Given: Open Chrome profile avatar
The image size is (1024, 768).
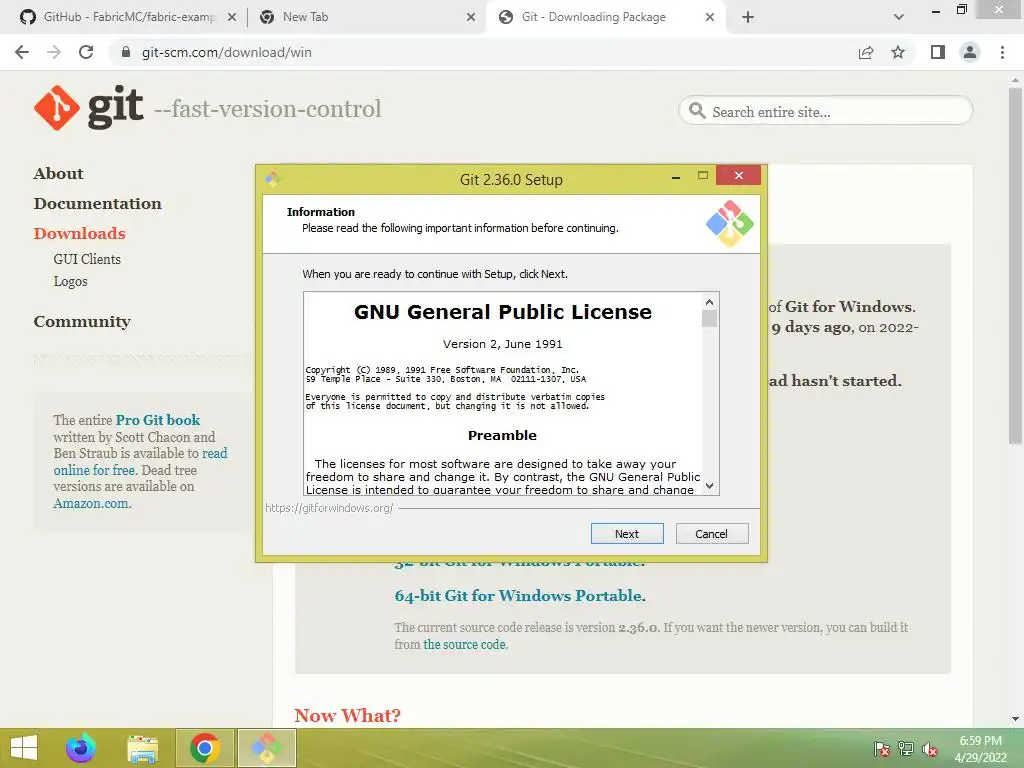Looking at the screenshot, I should [x=970, y=52].
